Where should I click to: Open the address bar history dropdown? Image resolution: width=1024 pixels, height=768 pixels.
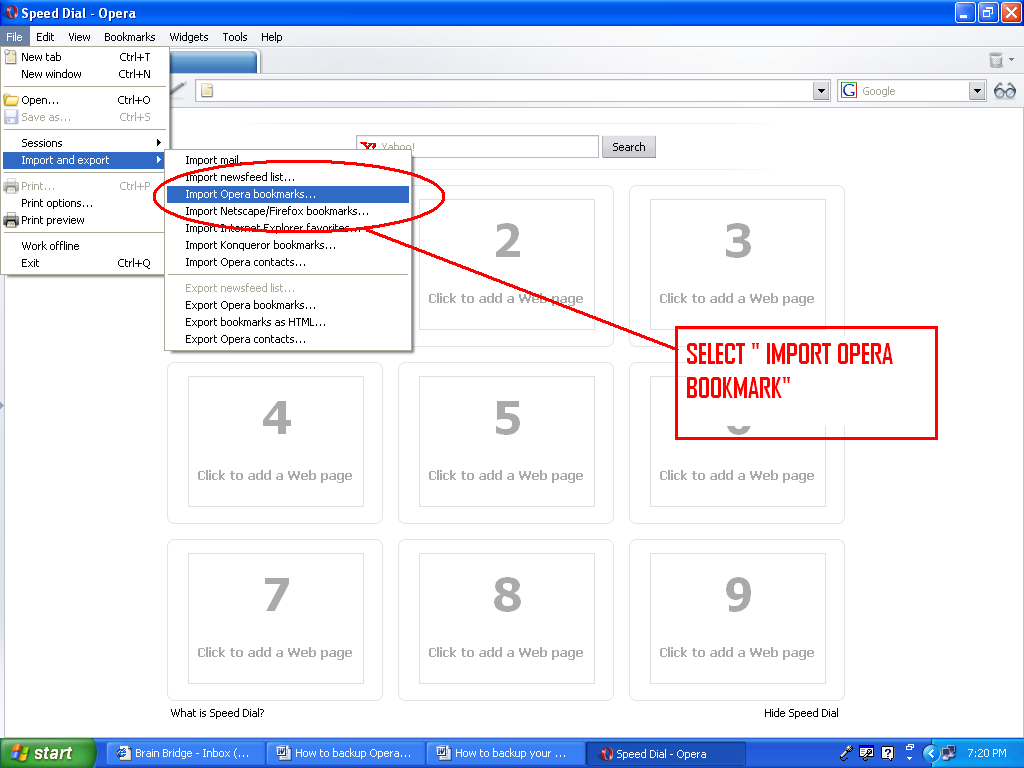tap(821, 91)
